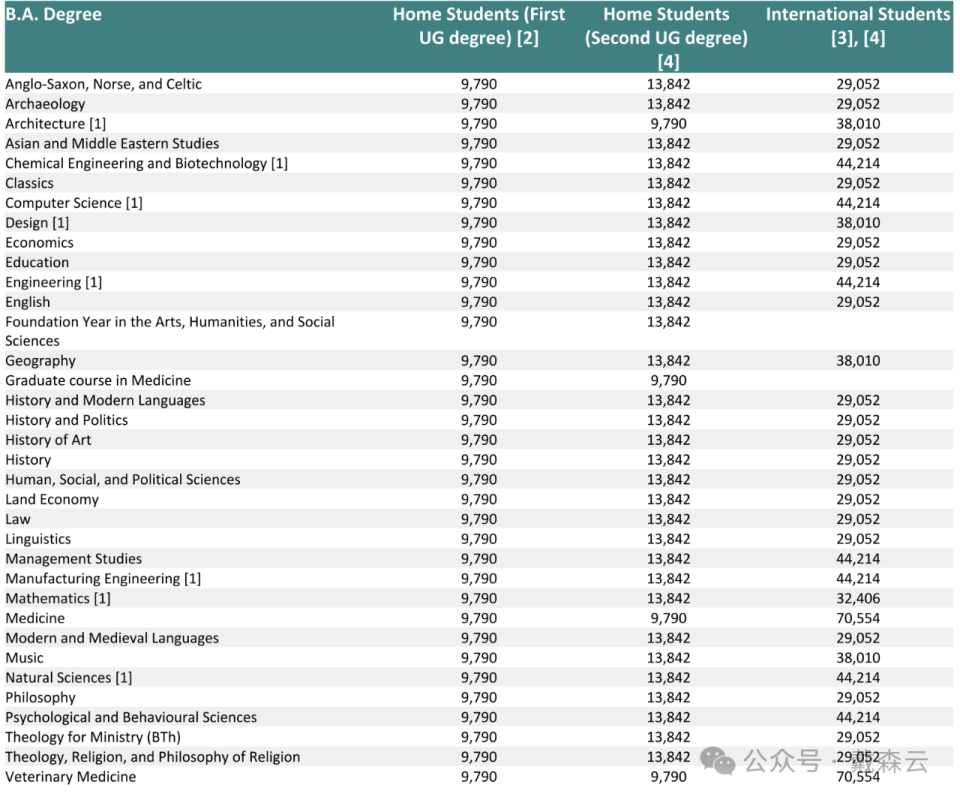Select the 'Home Students (Second UG degree)' header
Viewport: 960px width, 800px height.
(x=667, y=37)
